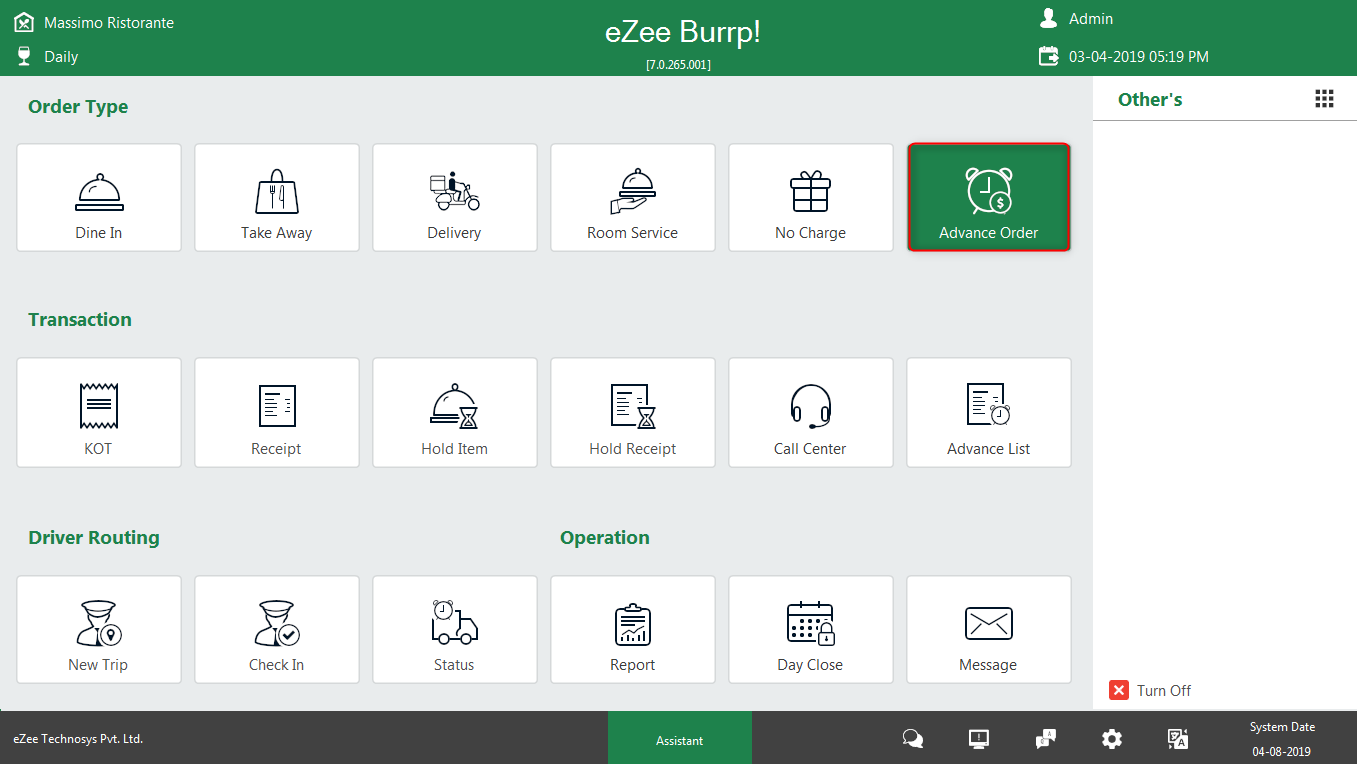The height and width of the screenshot is (764, 1357).
Task: Open the KOT transaction tile
Action: [x=99, y=413]
